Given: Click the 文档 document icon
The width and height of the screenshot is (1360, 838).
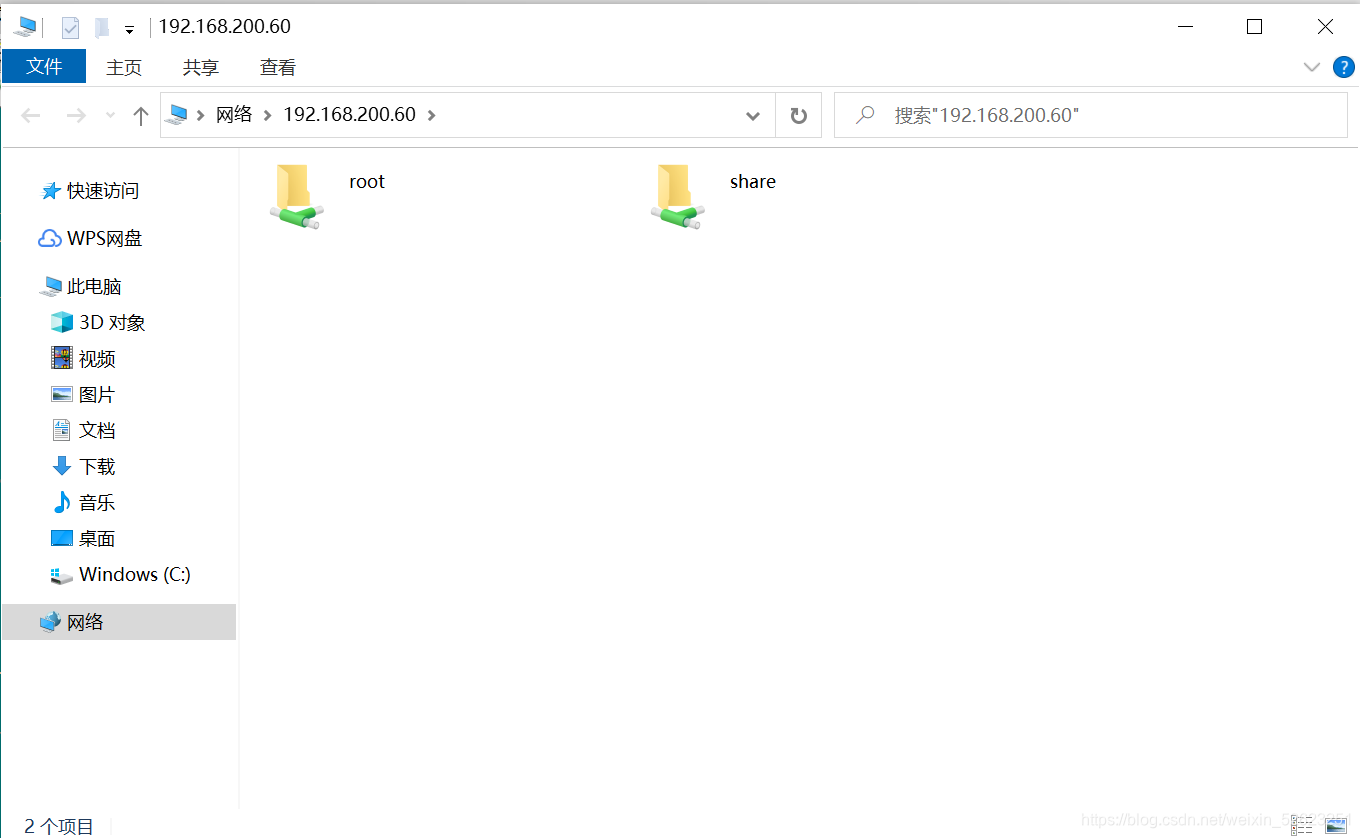Looking at the screenshot, I should (62, 430).
